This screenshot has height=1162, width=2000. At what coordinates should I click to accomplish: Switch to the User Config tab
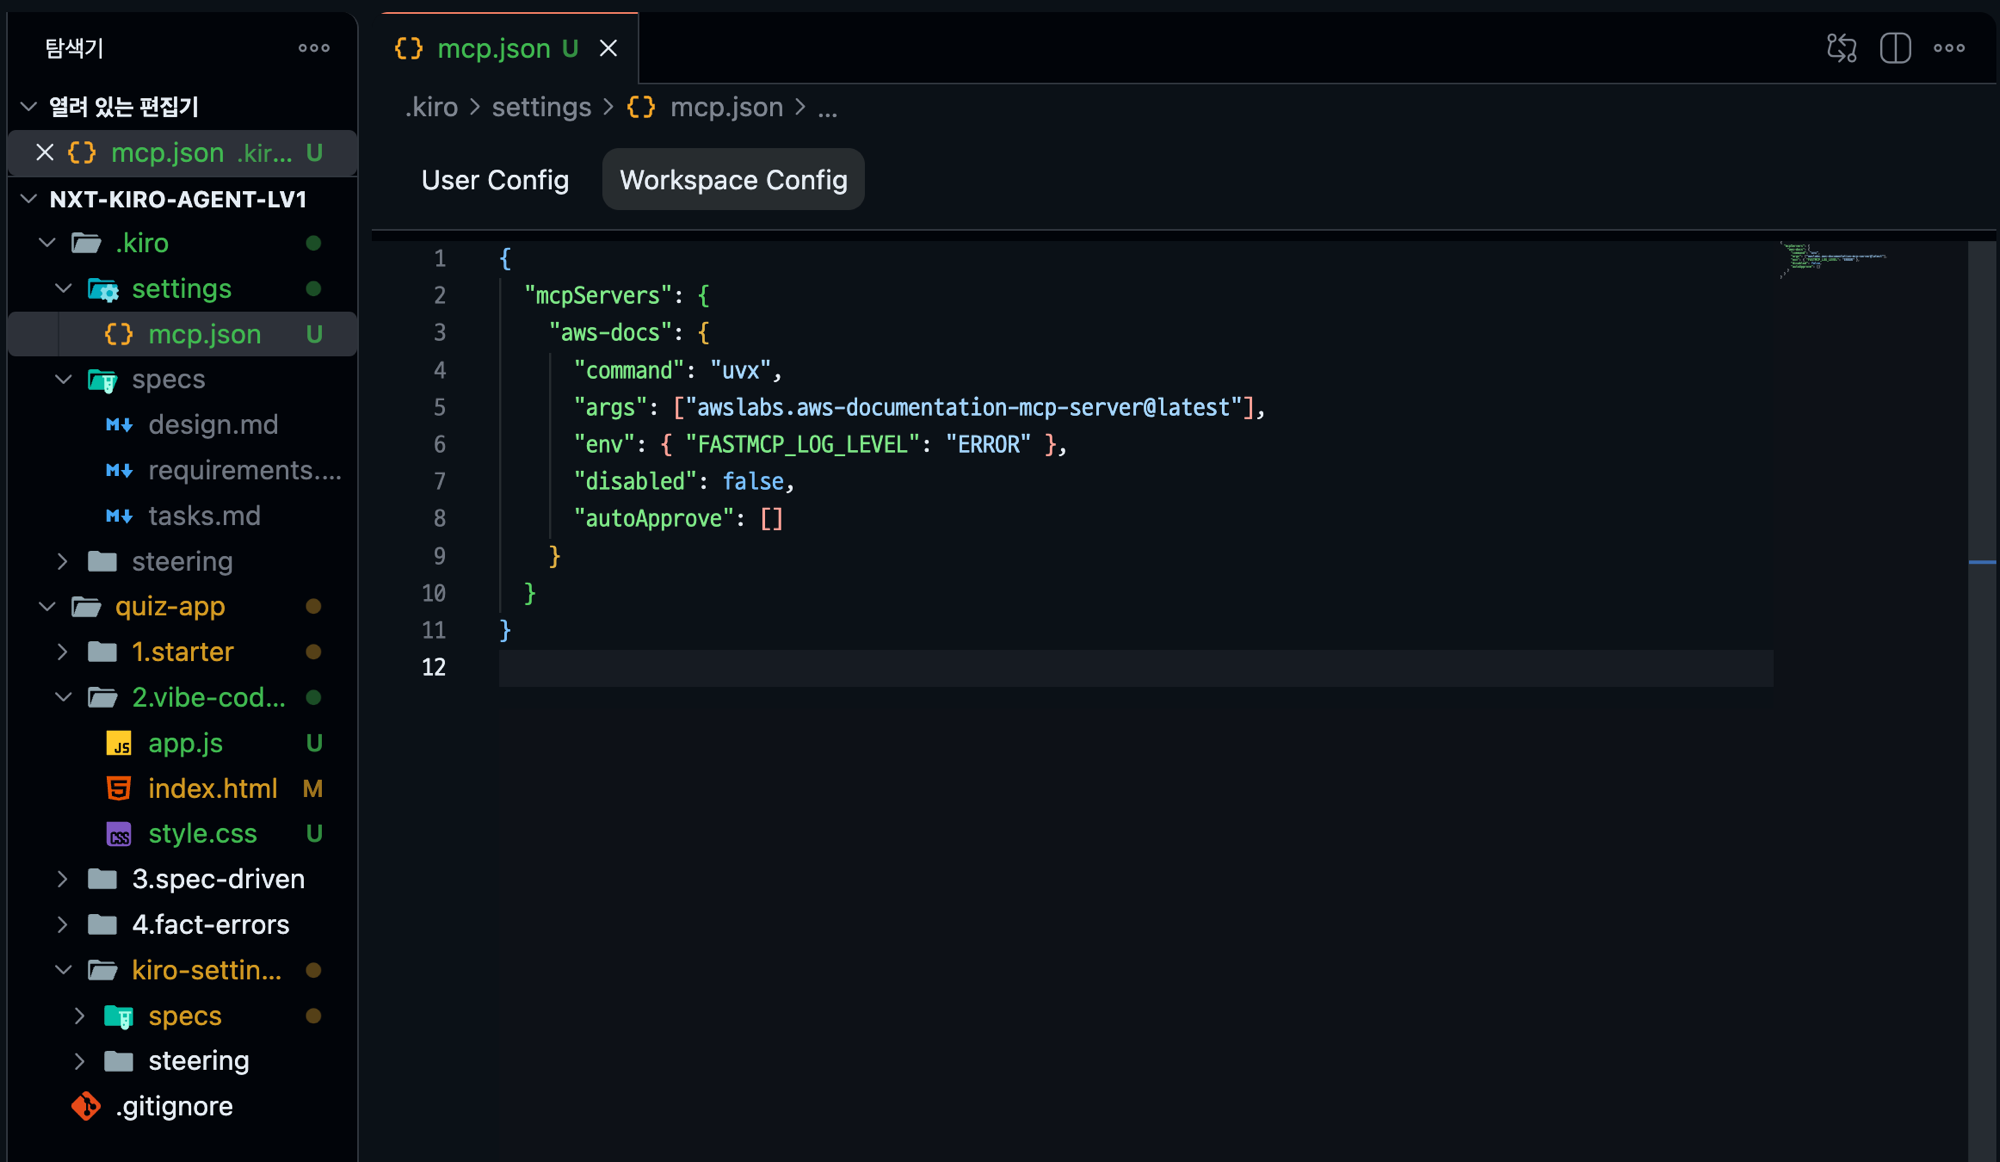[495, 180]
